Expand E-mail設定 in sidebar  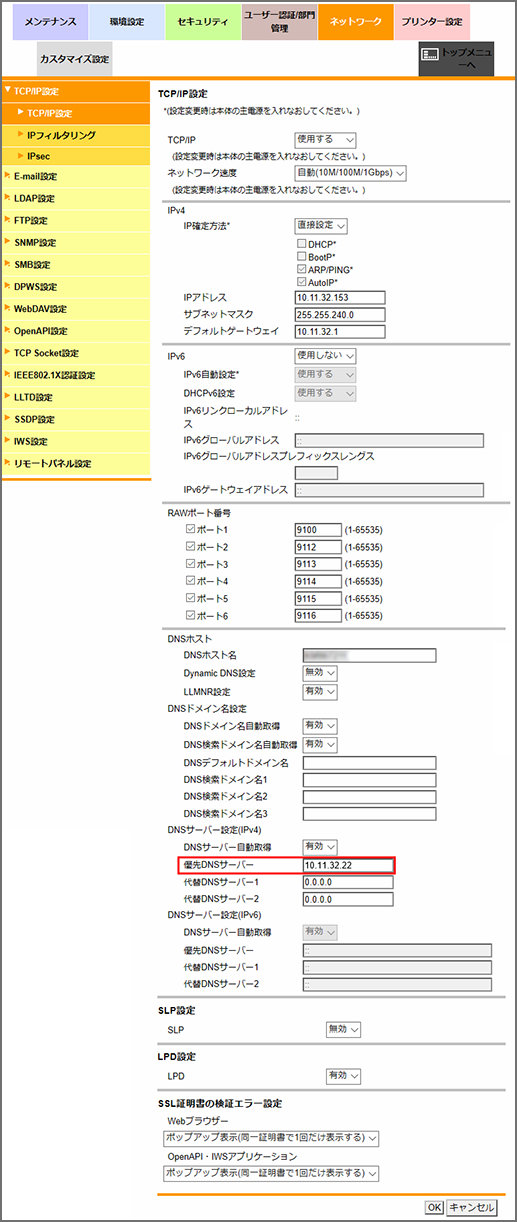pos(75,177)
